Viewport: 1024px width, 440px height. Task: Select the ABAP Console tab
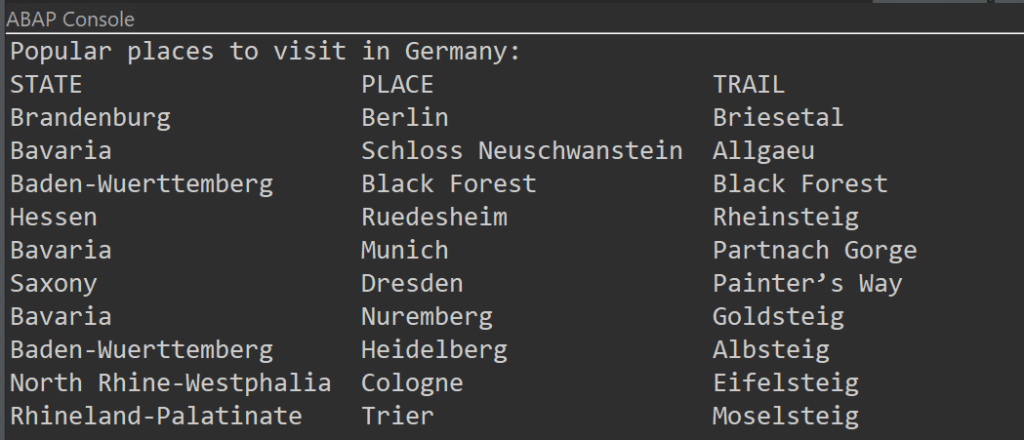click(x=70, y=19)
